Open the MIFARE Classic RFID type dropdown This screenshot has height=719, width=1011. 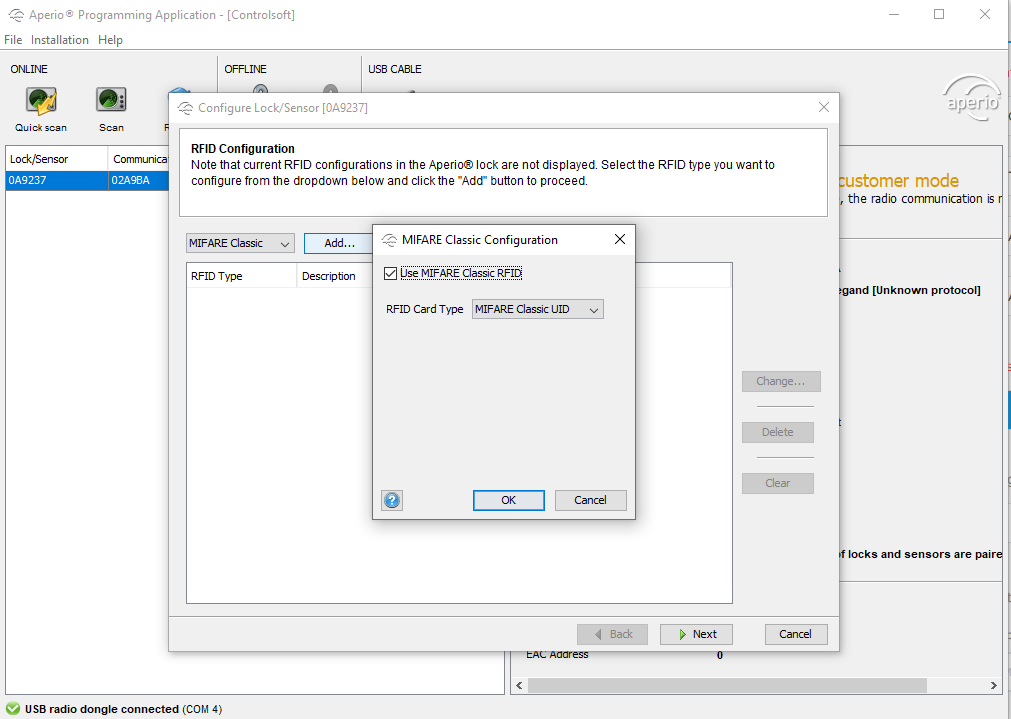click(240, 243)
